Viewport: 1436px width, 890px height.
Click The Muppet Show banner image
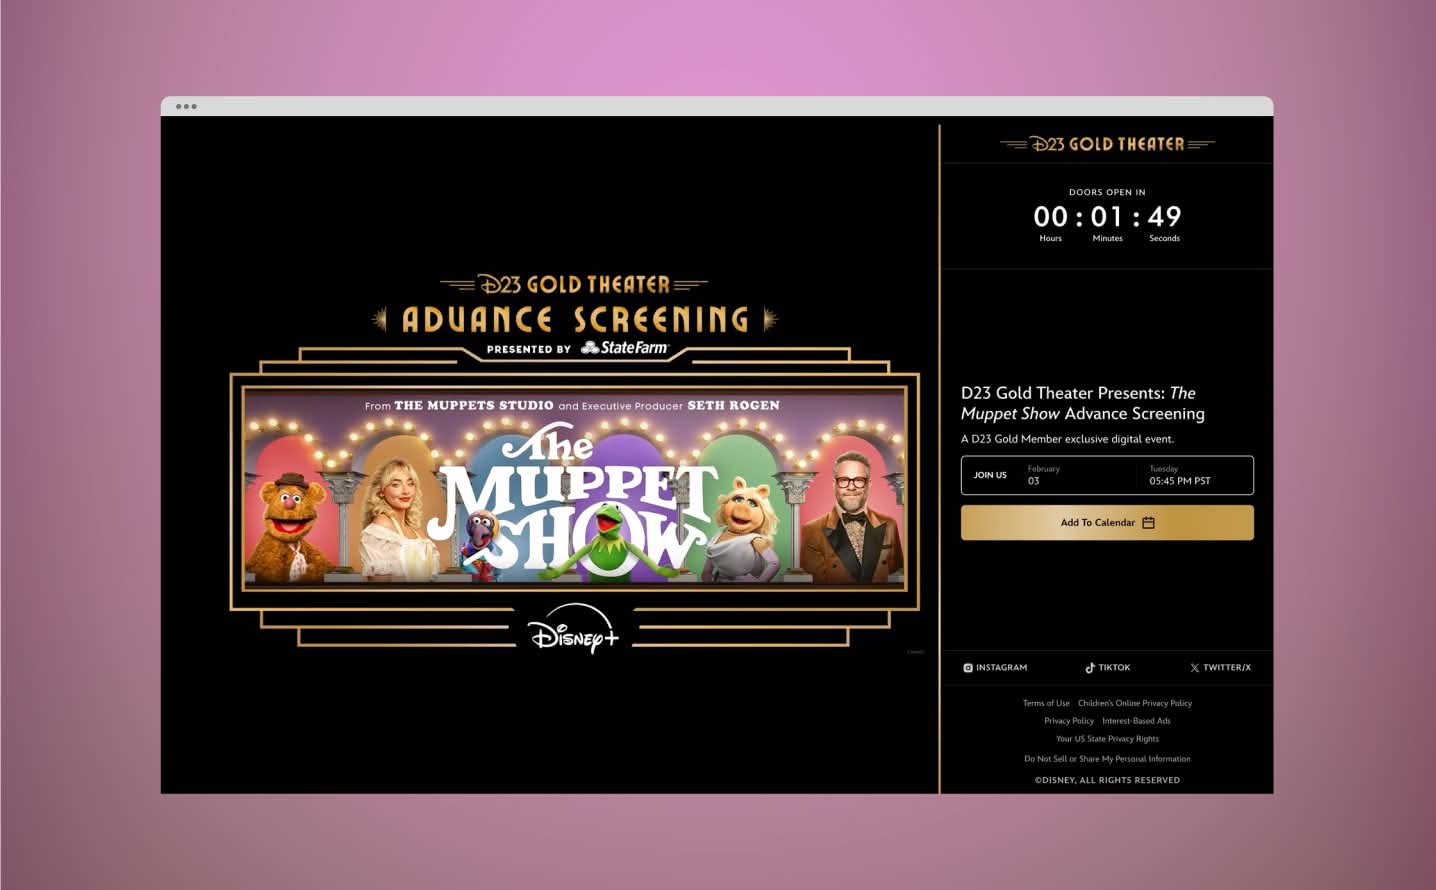coord(574,487)
